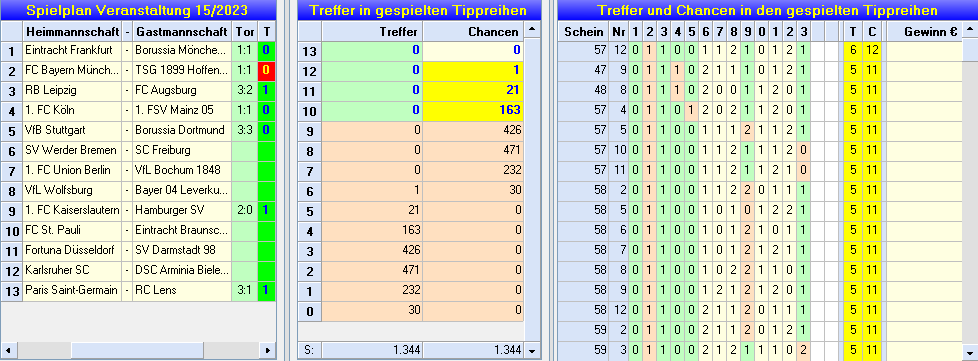Viewport: 978px width, 361px height.
Task: Sort by the Chancen column header
Action: 473,31
